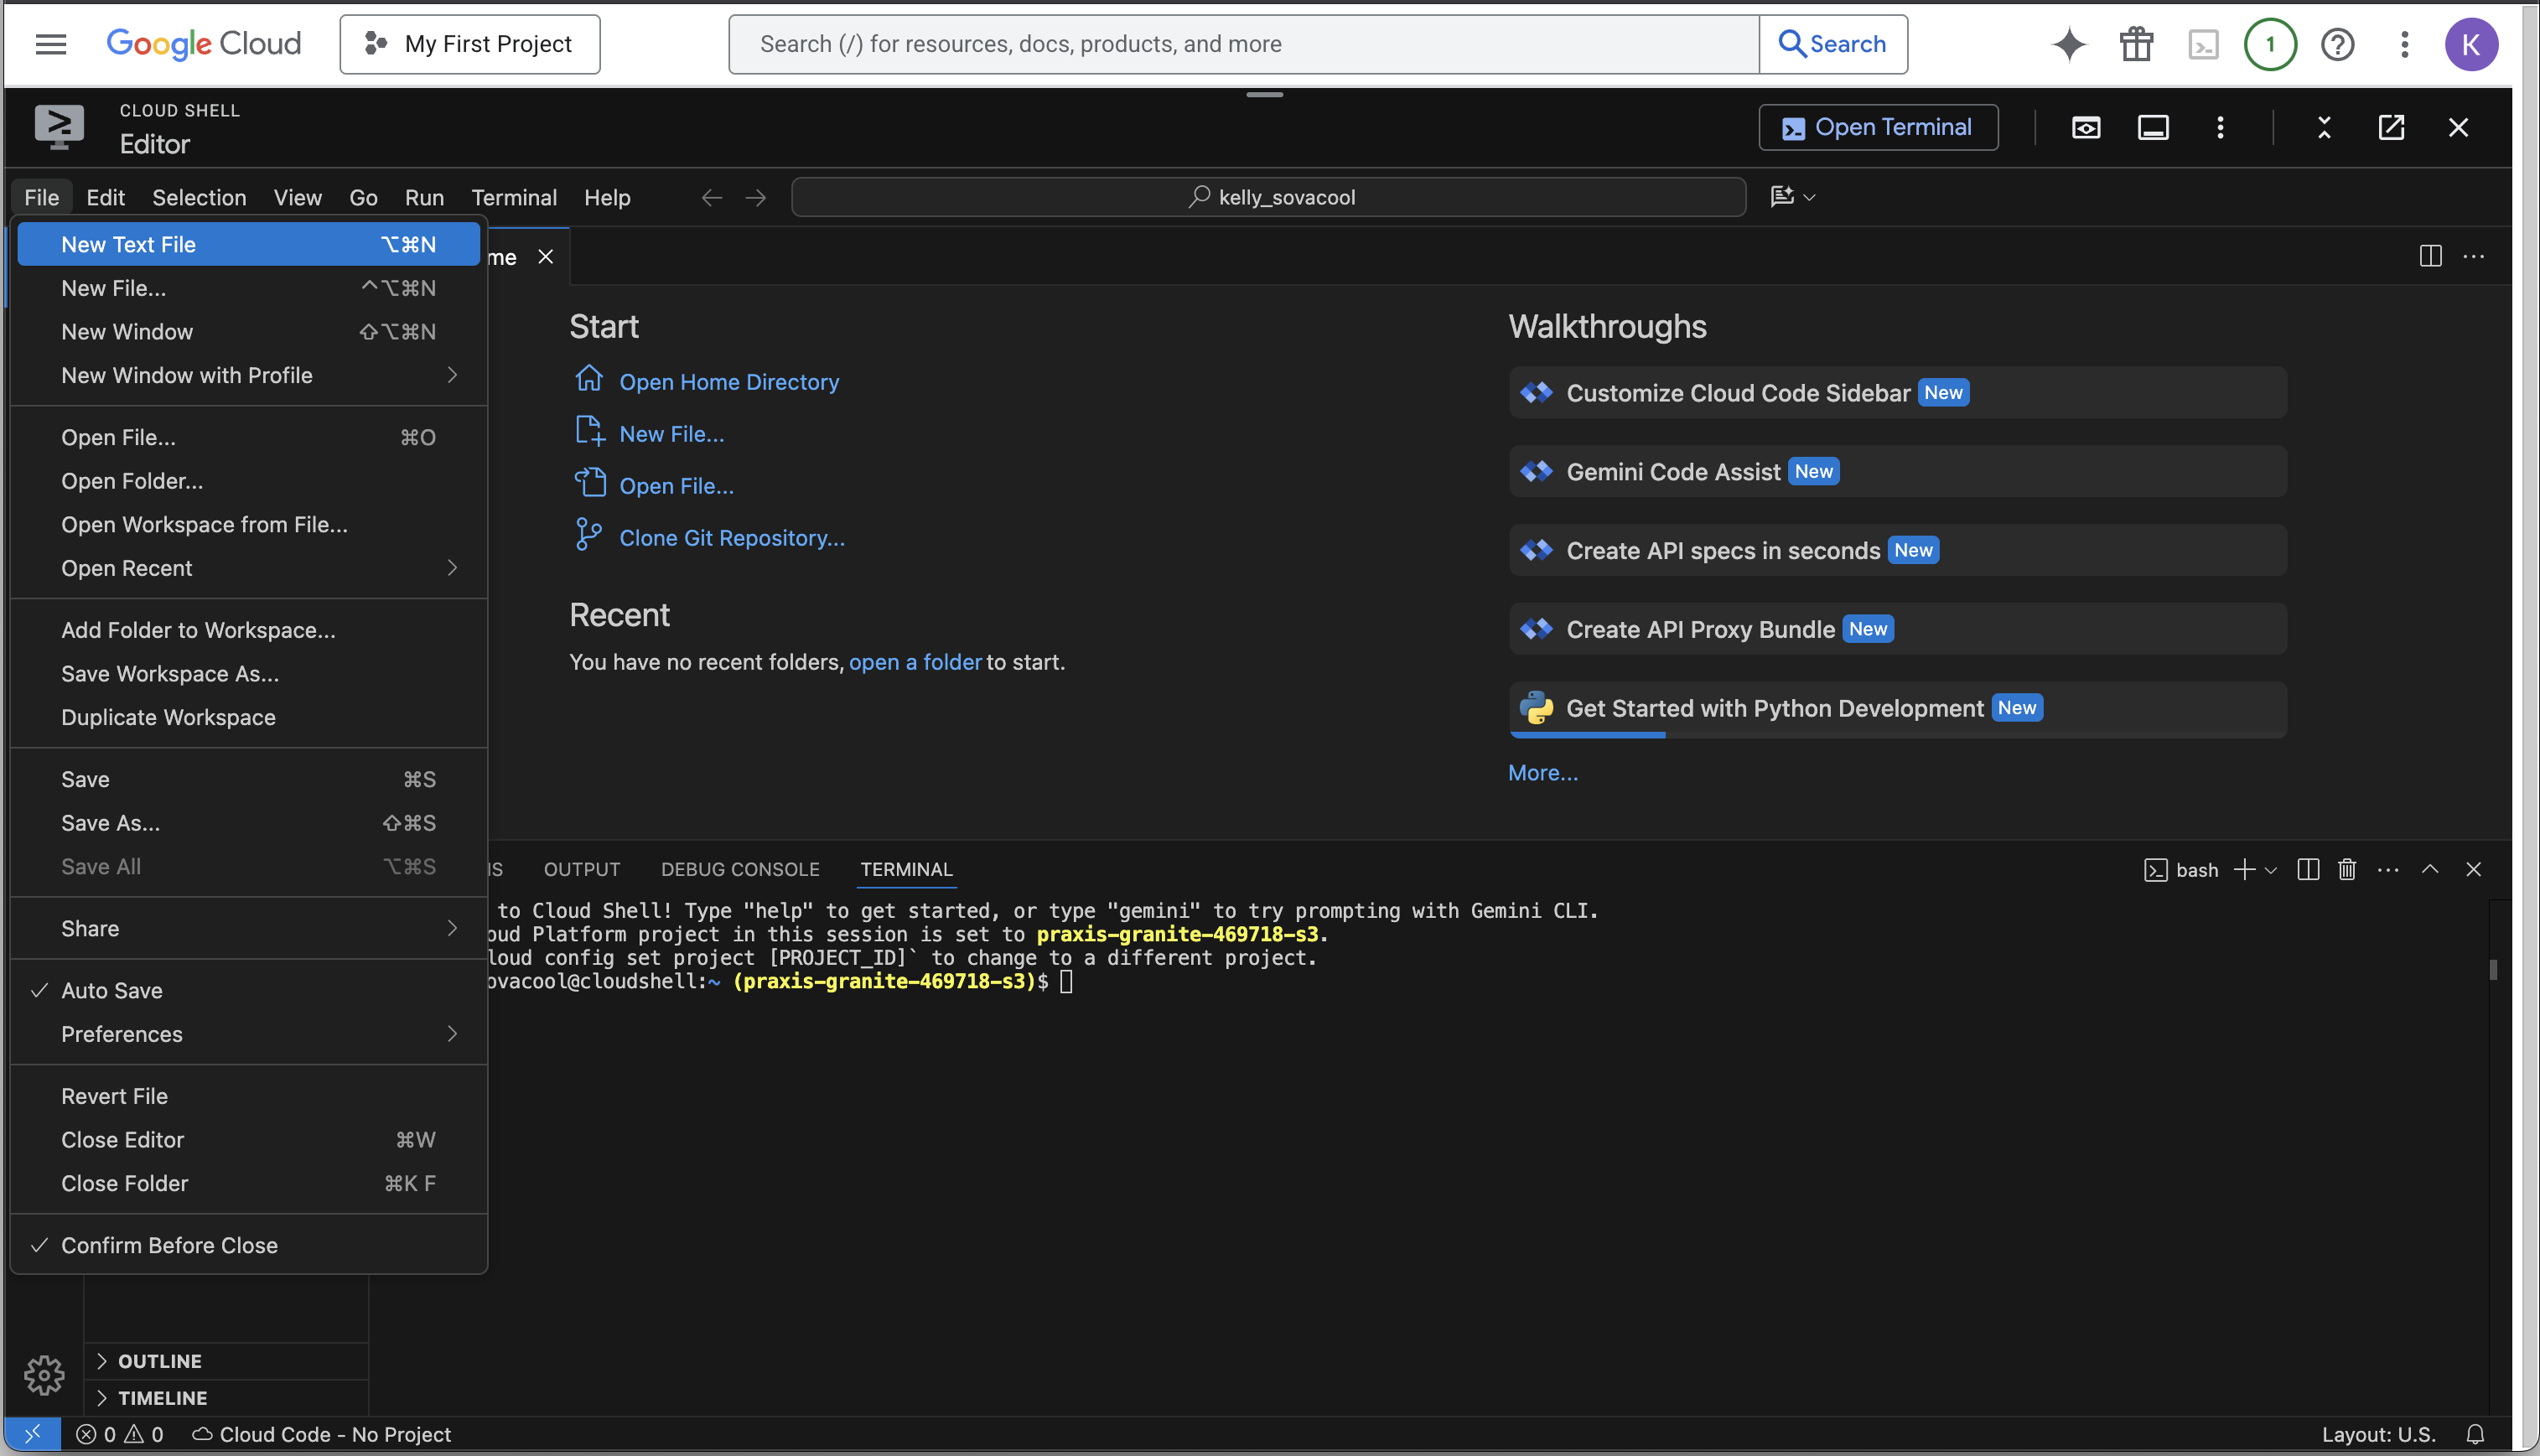Screen dimensions: 2540x1456
Task: Click the Open Terminal button
Action: 1878,128
